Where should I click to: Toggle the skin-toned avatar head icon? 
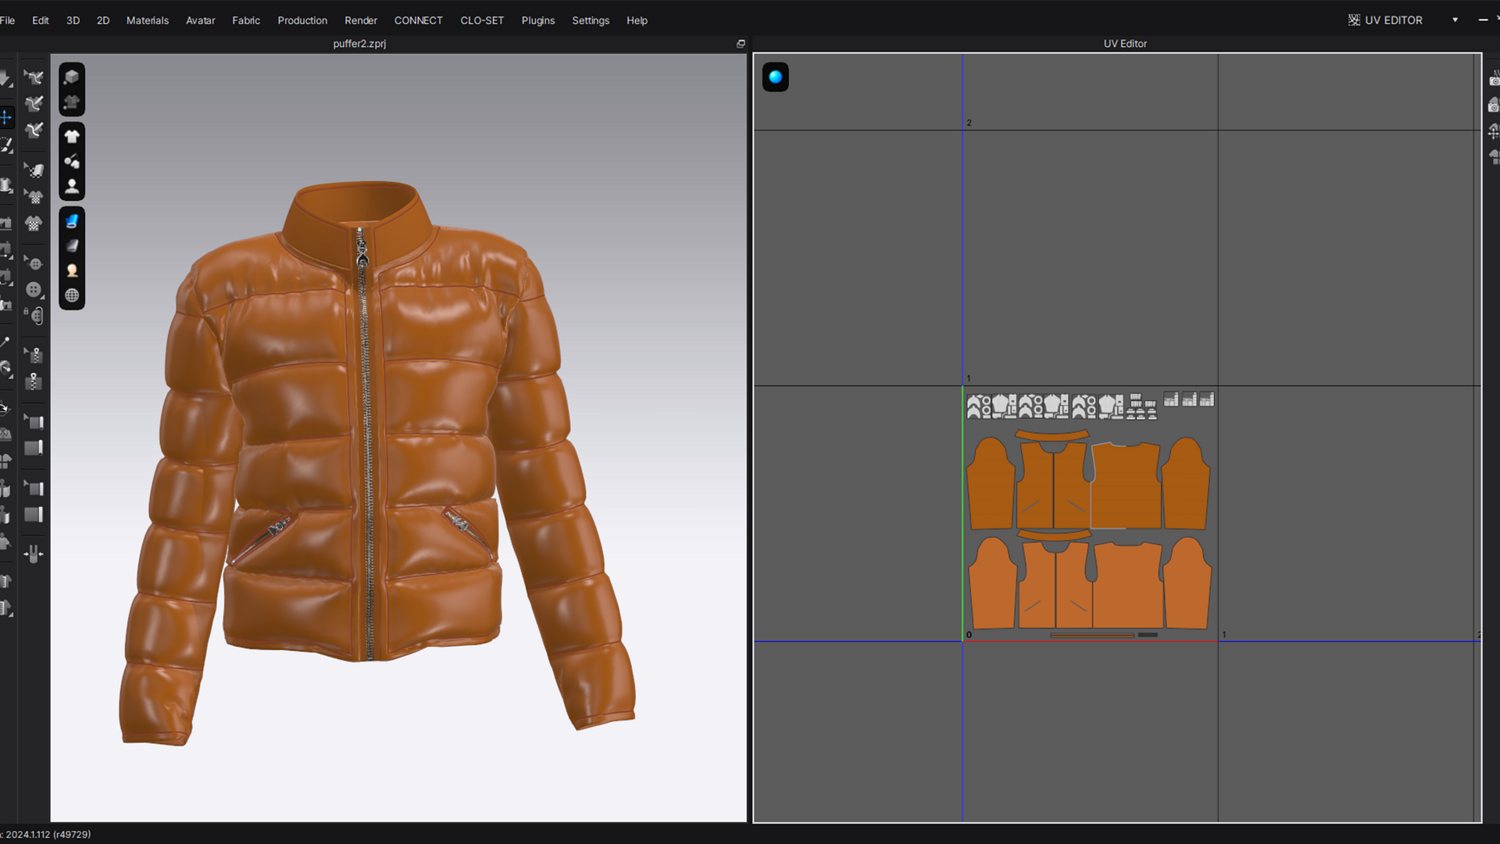pyautogui.click(x=72, y=271)
